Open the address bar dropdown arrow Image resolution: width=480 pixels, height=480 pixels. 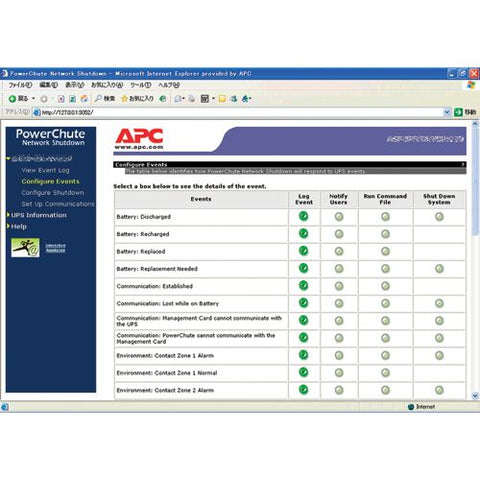(447, 112)
